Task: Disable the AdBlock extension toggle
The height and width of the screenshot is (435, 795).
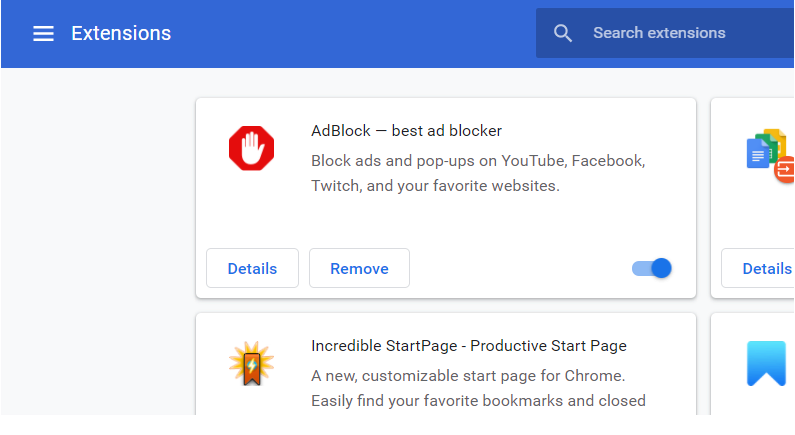Action: click(652, 268)
